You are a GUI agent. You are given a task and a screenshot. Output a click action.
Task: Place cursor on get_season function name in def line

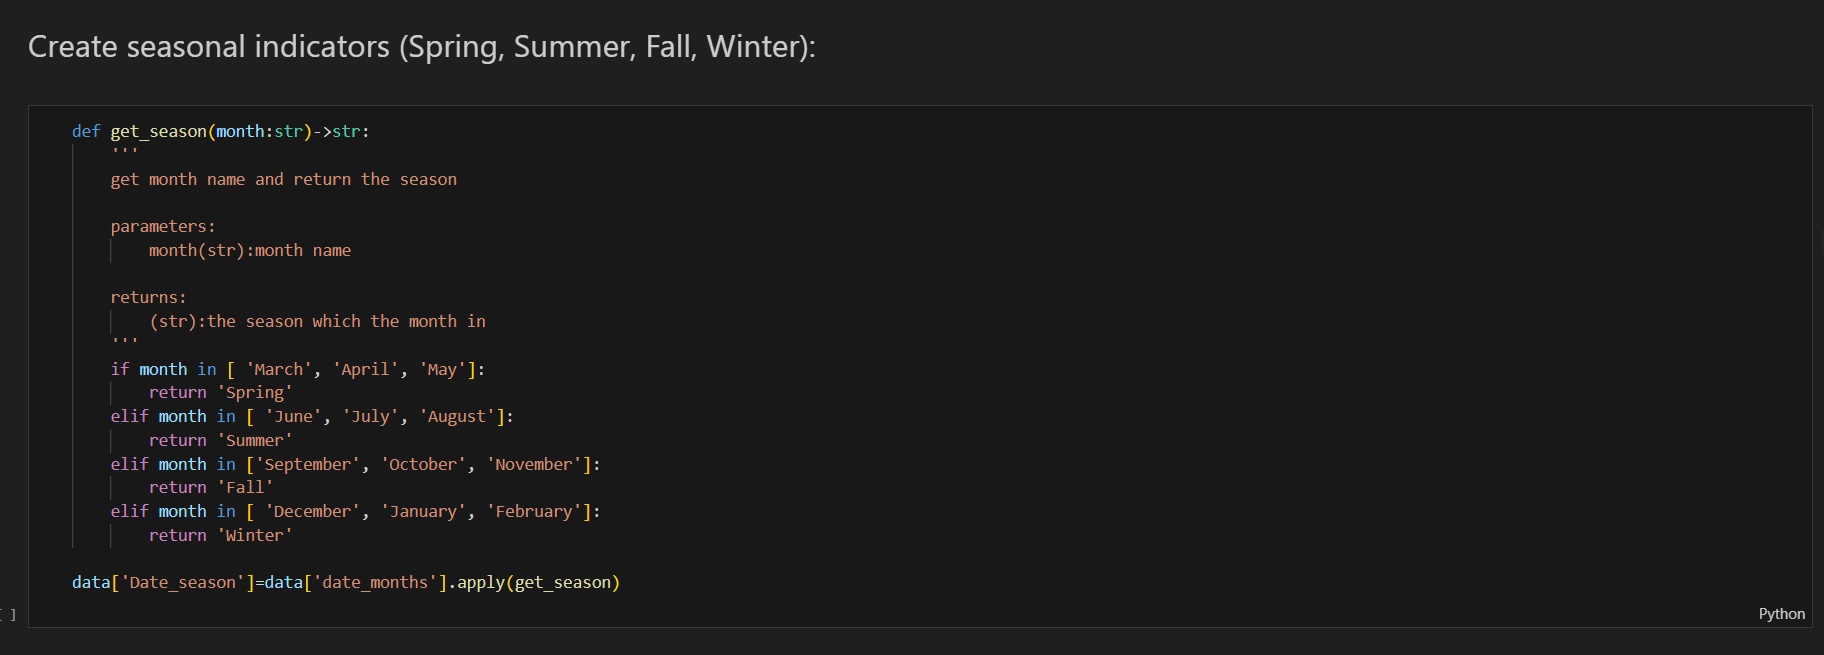(158, 132)
